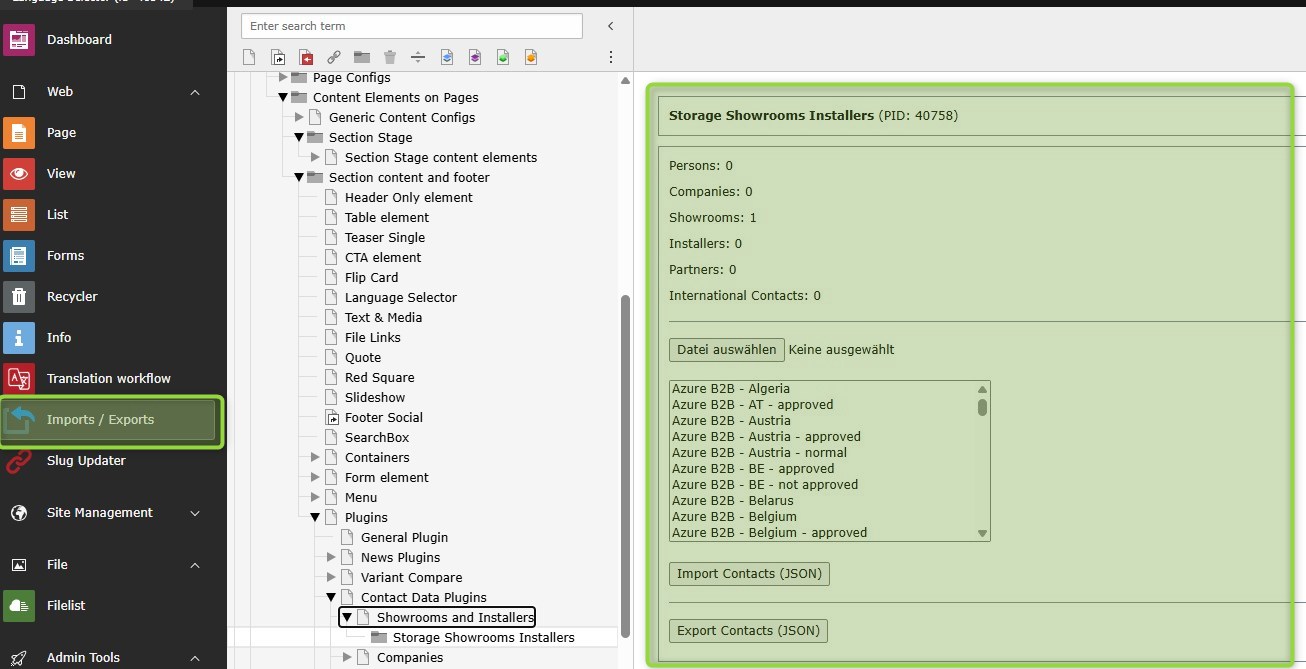Click the chain link page icon in toolbar
The image size is (1306, 669).
click(x=334, y=57)
